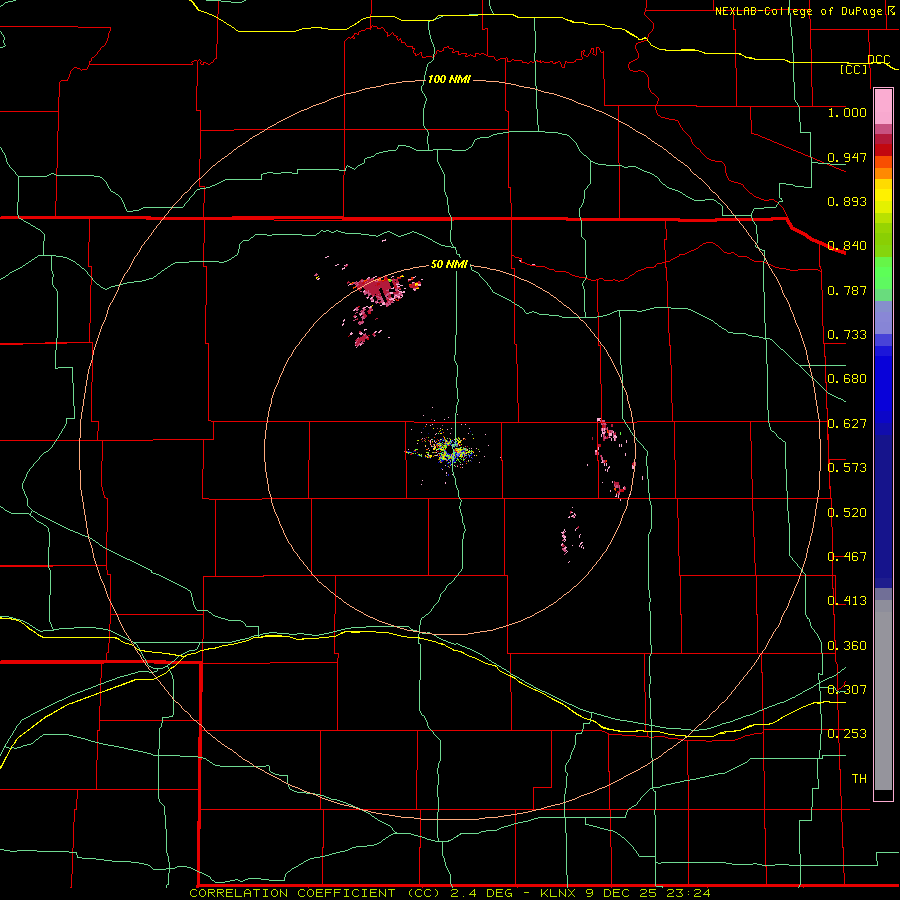This screenshot has width=900, height=900.
Task: Click the 50 NMI range ring label
Action: coord(449,264)
